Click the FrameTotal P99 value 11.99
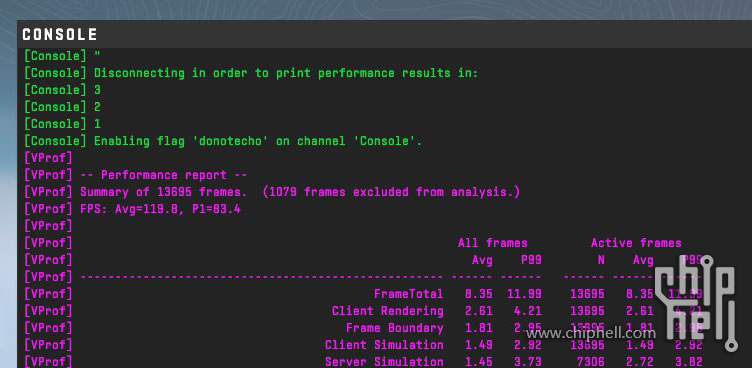The width and height of the screenshot is (752, 368). click(x=524, y=294)
